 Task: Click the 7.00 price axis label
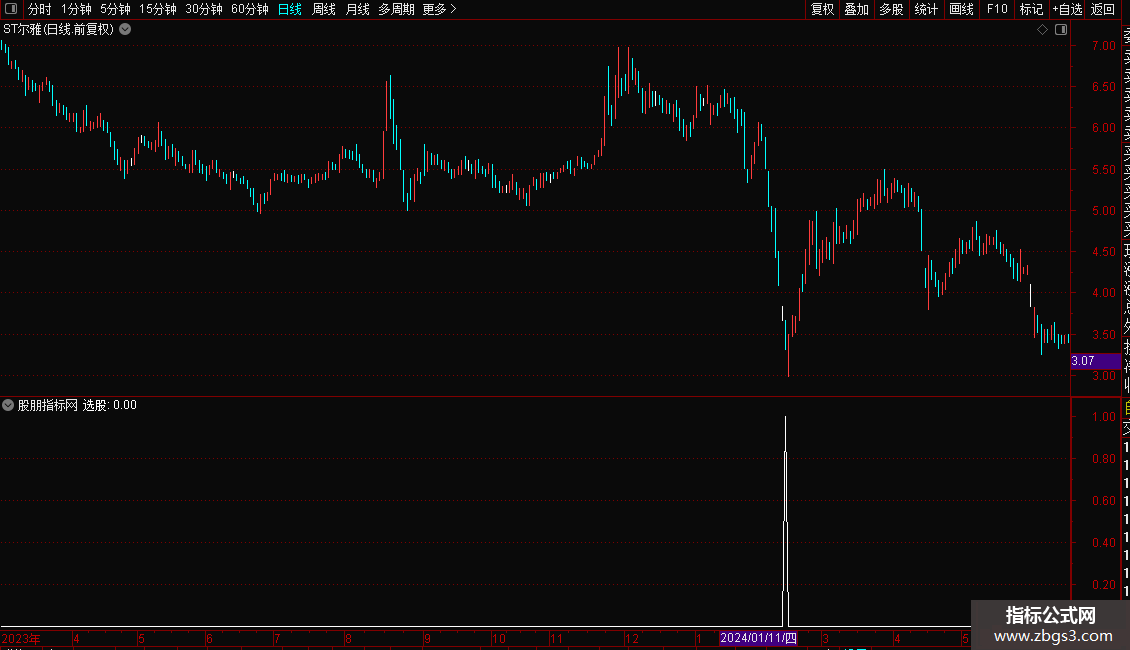(1103, 45)
